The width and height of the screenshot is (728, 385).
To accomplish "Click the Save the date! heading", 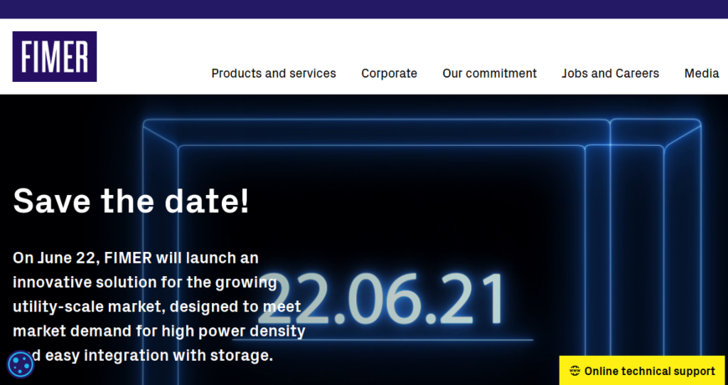I will coord(131,201).
